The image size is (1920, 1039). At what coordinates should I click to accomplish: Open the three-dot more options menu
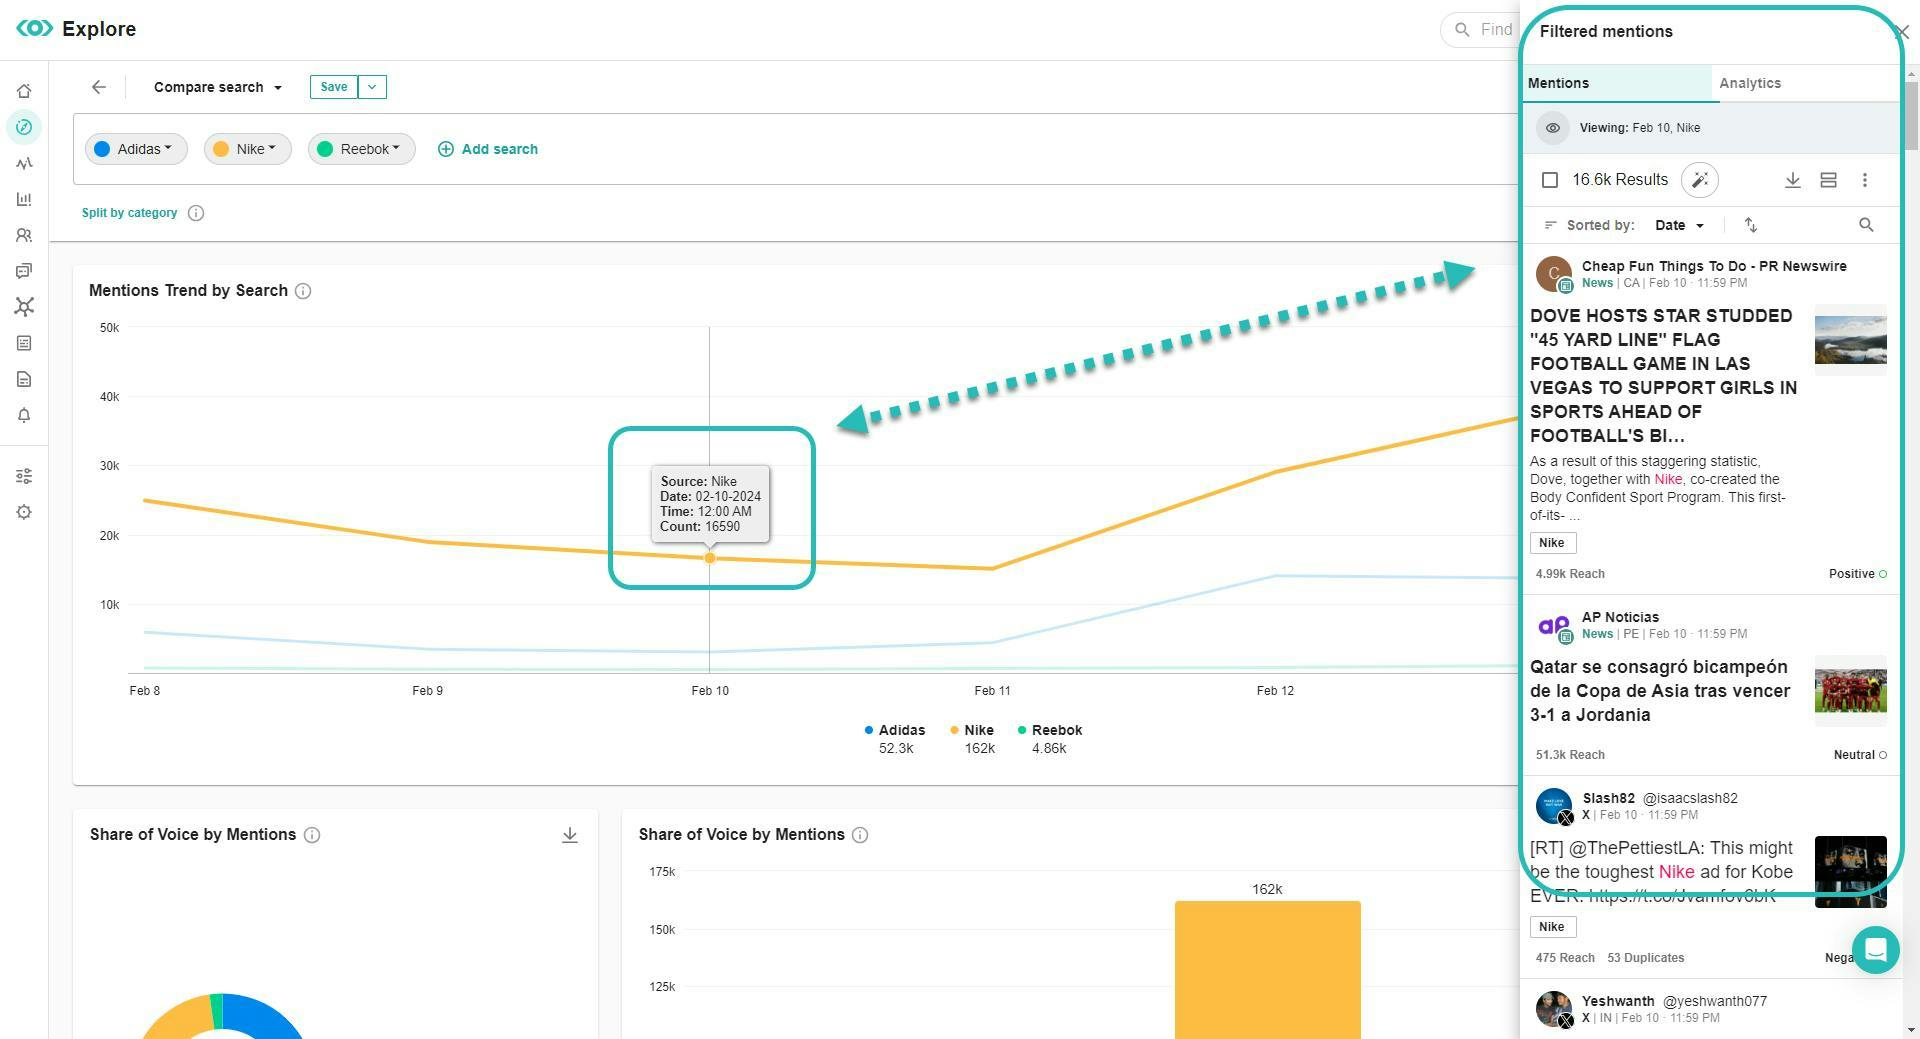(1864, 180)
